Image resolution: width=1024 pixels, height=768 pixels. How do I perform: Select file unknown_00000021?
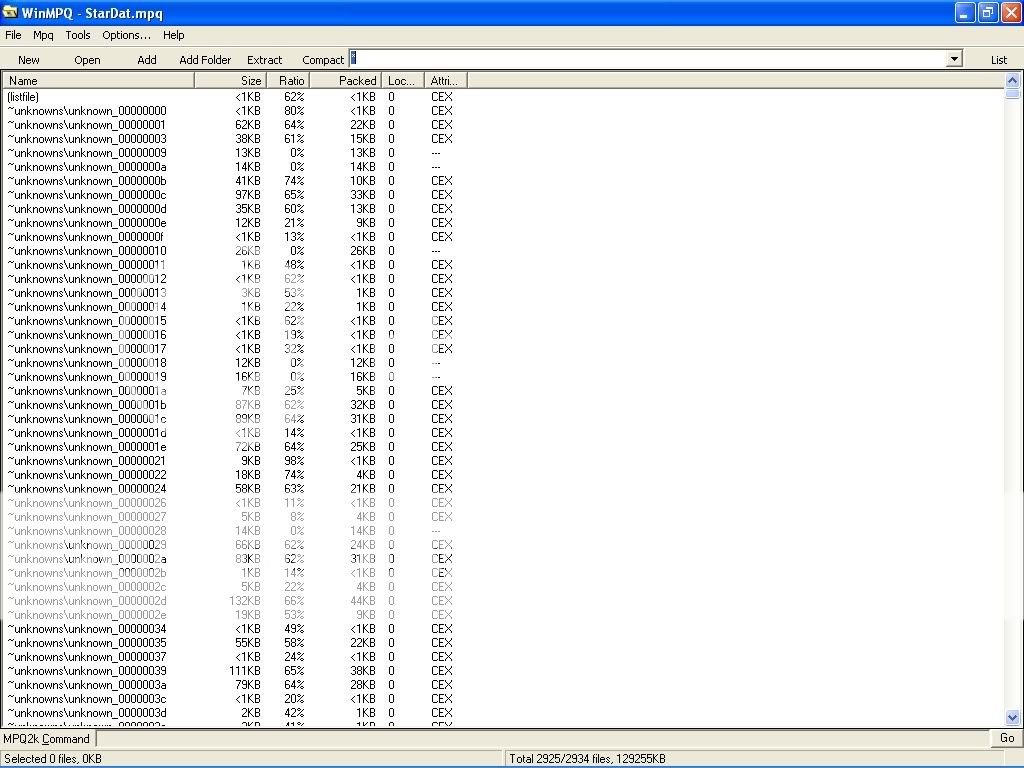point(87,461)
